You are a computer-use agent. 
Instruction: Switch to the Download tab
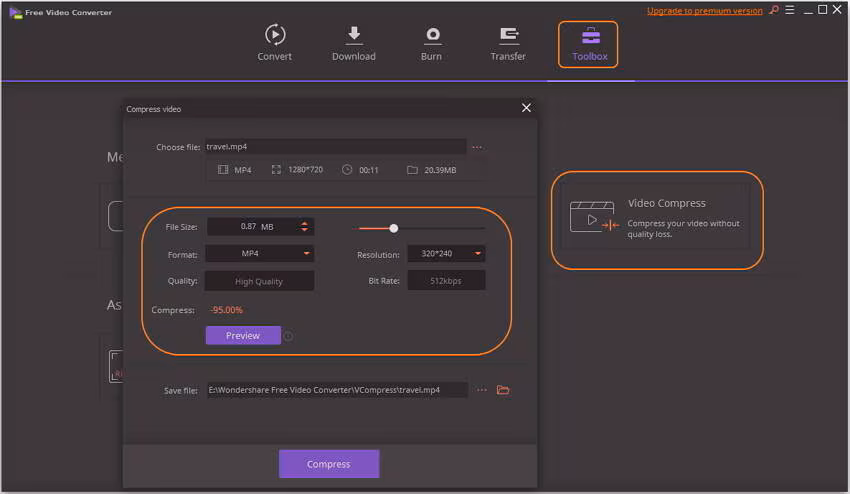353,43
